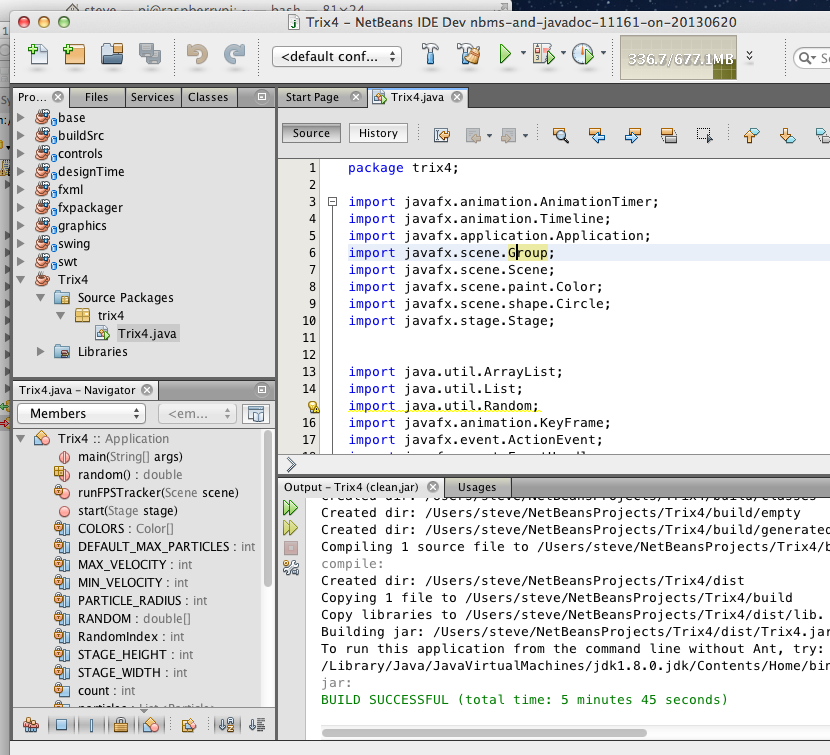The height and width of the screenshot is (755, 830).
Task: Click the memory usage bar 336.7/677.1MB
Action: [x=679, y=58]
